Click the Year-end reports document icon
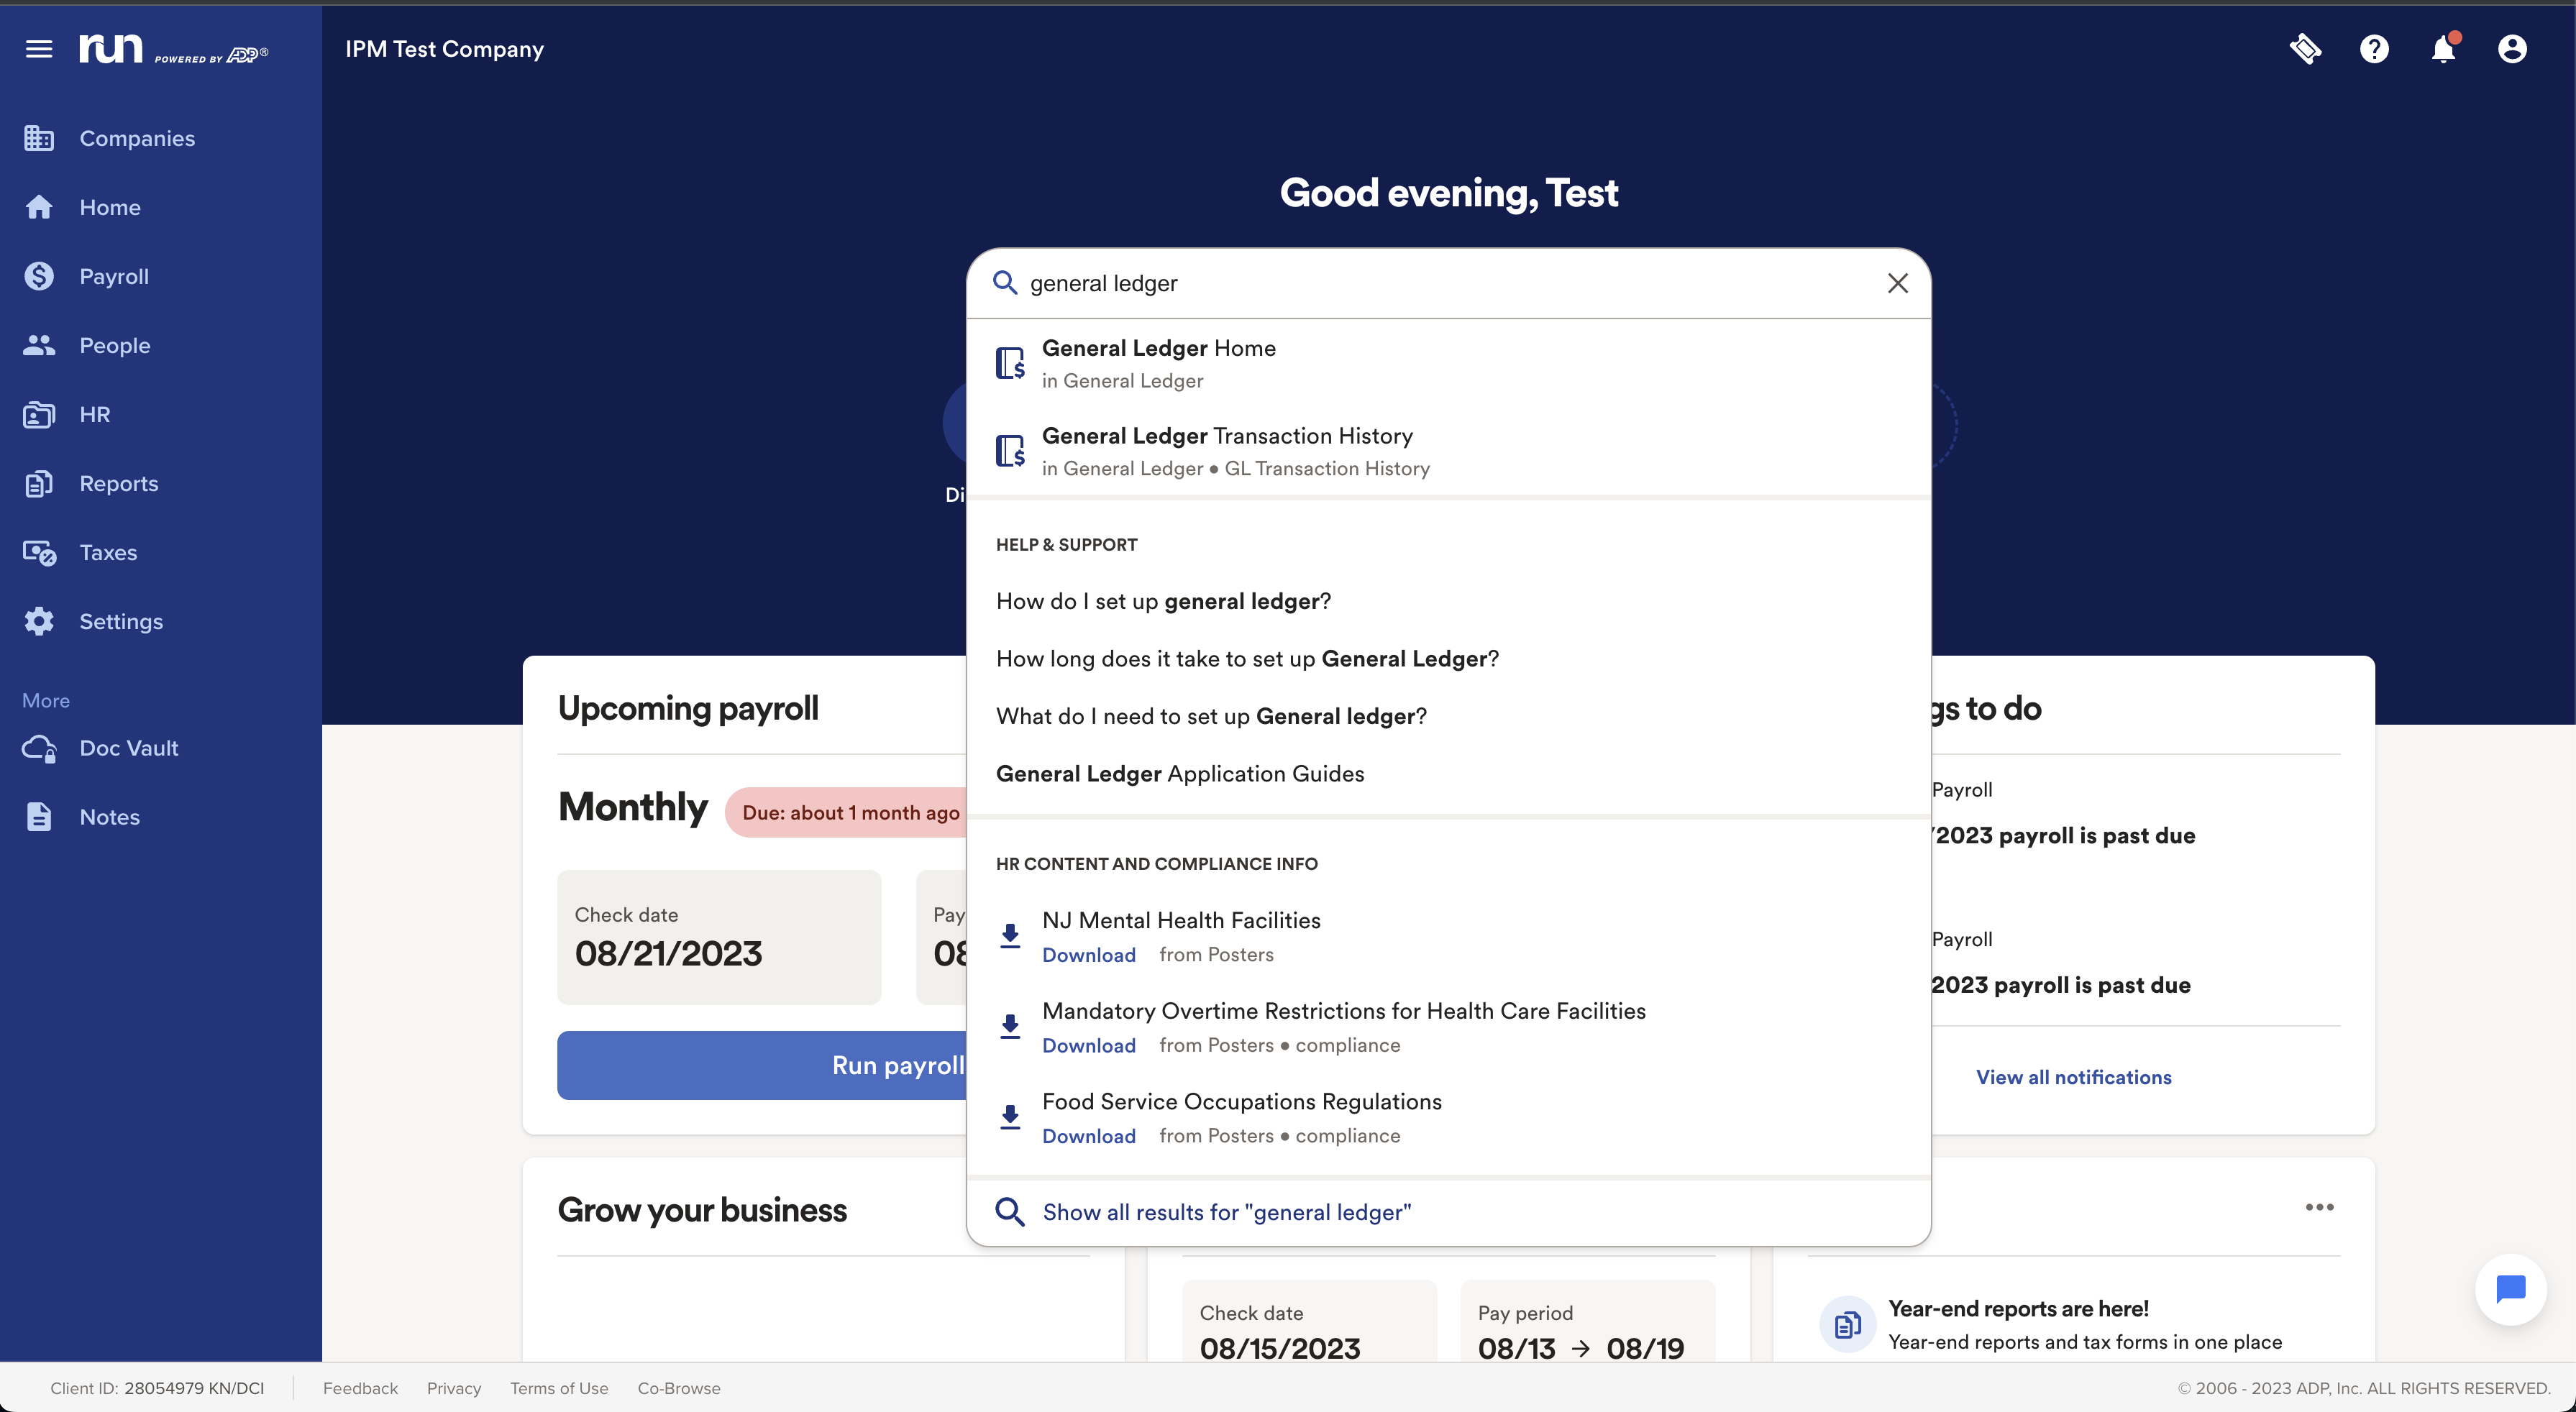This screenshot has width=2576, height=1412. tap(1847, 1325)
